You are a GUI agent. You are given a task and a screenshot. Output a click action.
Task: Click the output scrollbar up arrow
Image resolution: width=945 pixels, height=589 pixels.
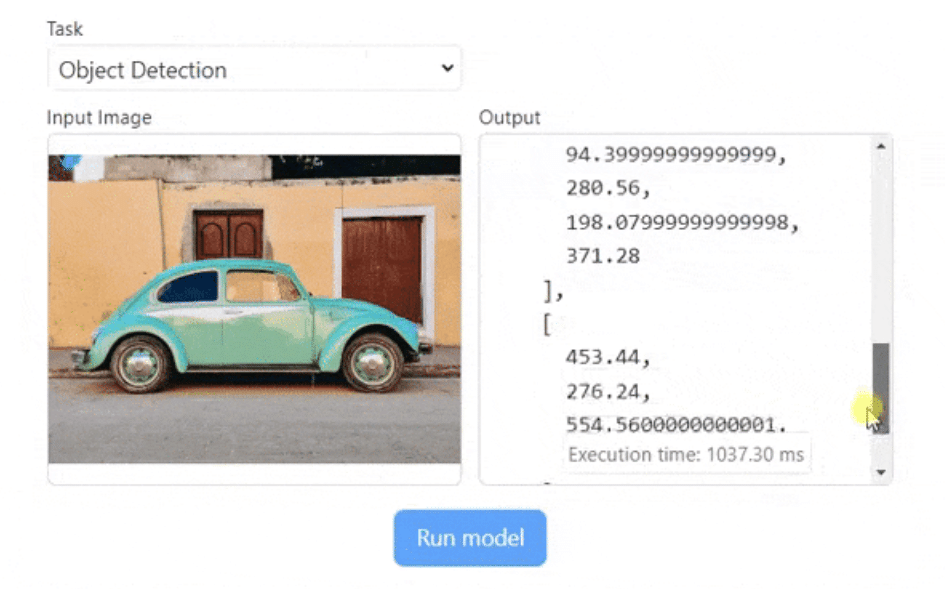pos(881,146)
